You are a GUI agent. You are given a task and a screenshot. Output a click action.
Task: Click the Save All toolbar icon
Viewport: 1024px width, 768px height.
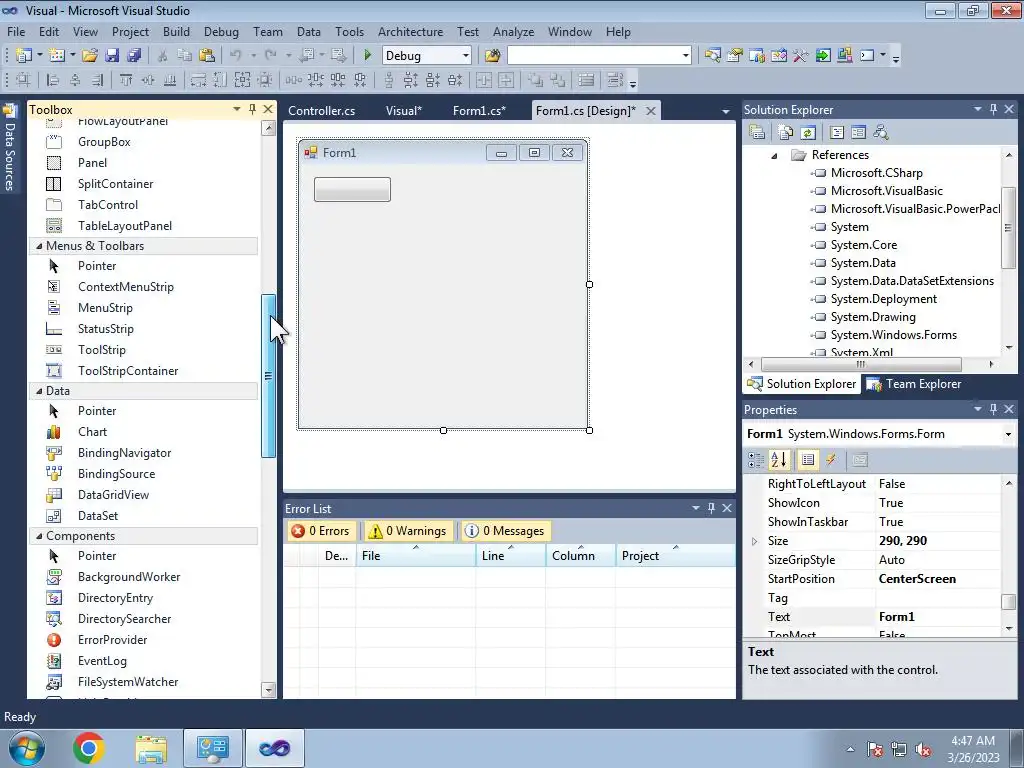(x=134, y=56)
